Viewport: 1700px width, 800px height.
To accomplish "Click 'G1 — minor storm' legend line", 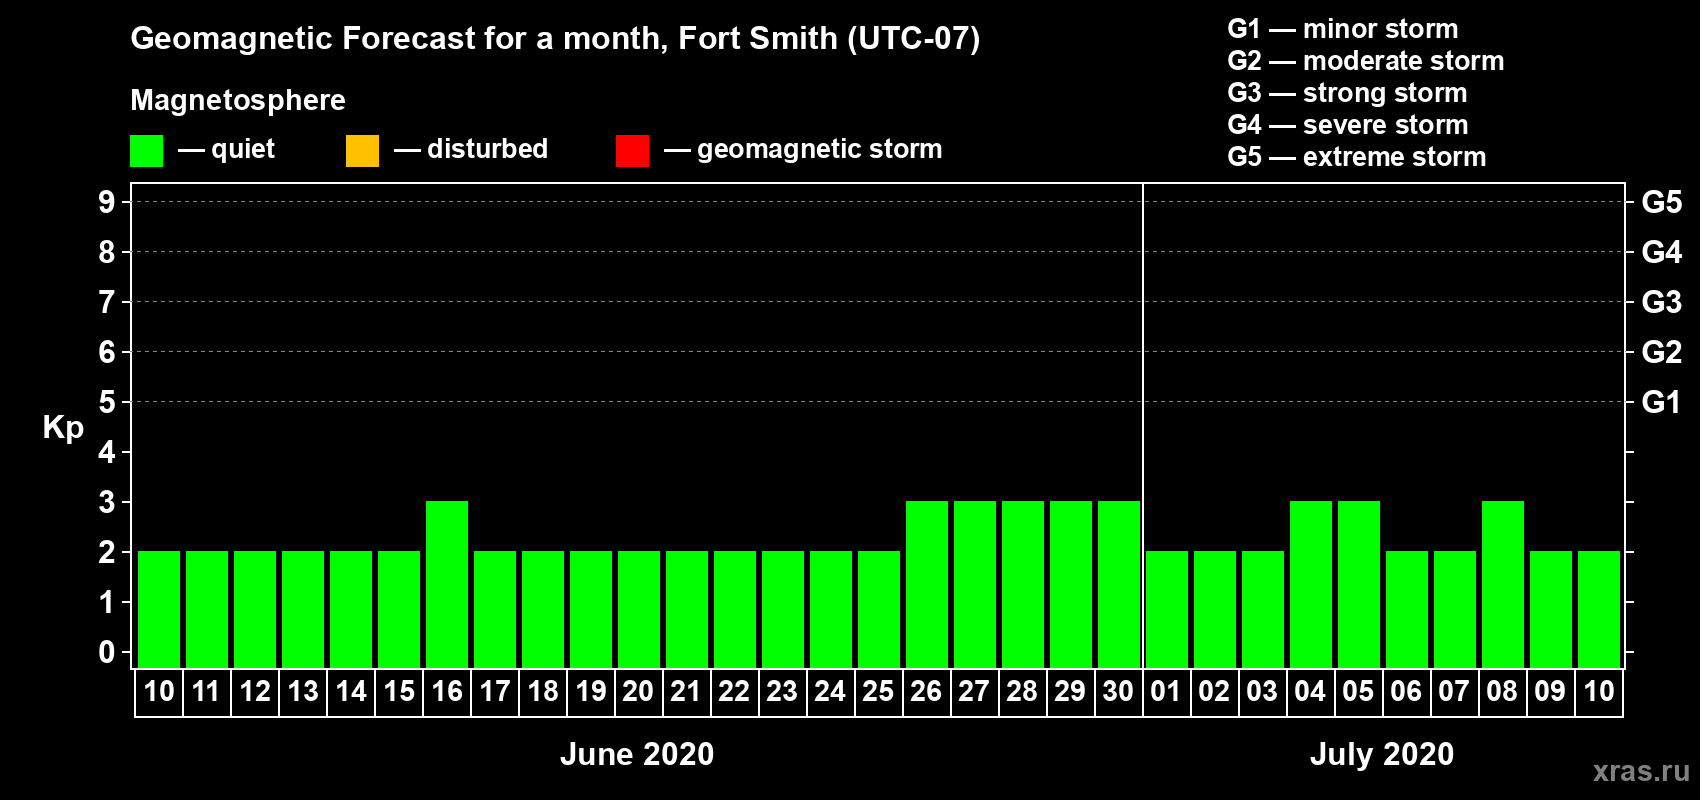I will point(1343,29).
